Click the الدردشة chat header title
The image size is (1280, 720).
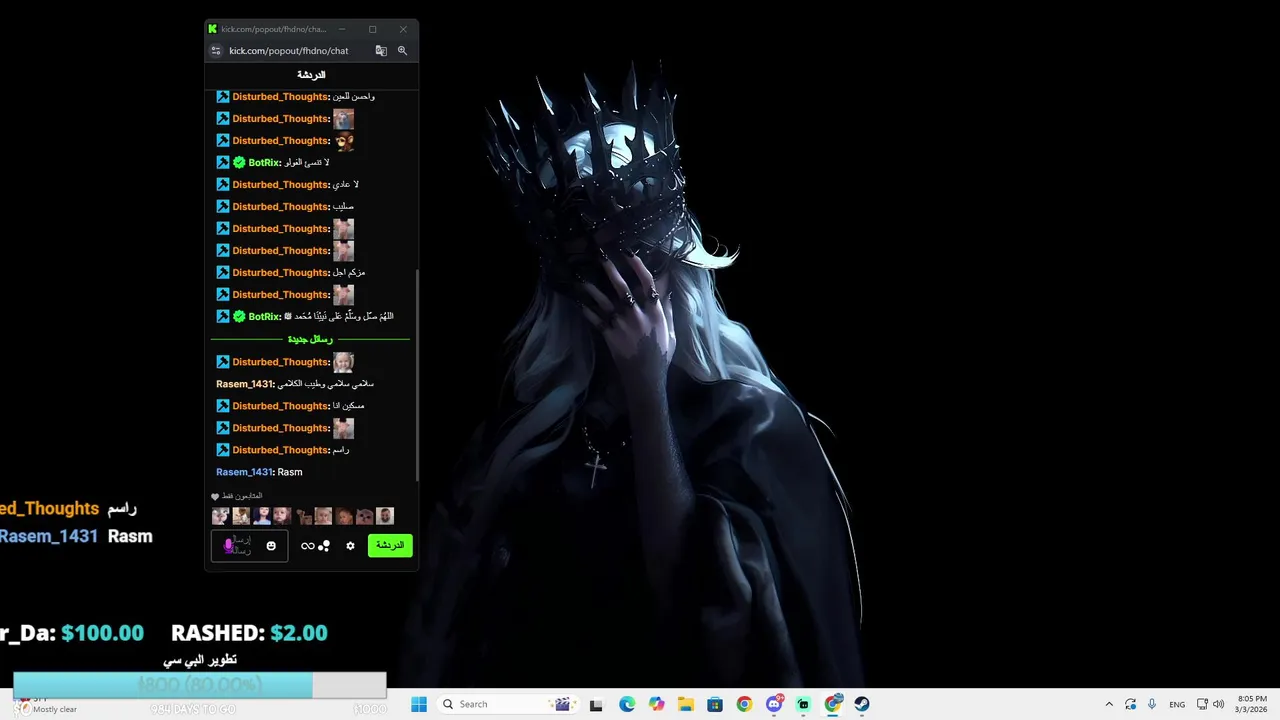point(311,75)
